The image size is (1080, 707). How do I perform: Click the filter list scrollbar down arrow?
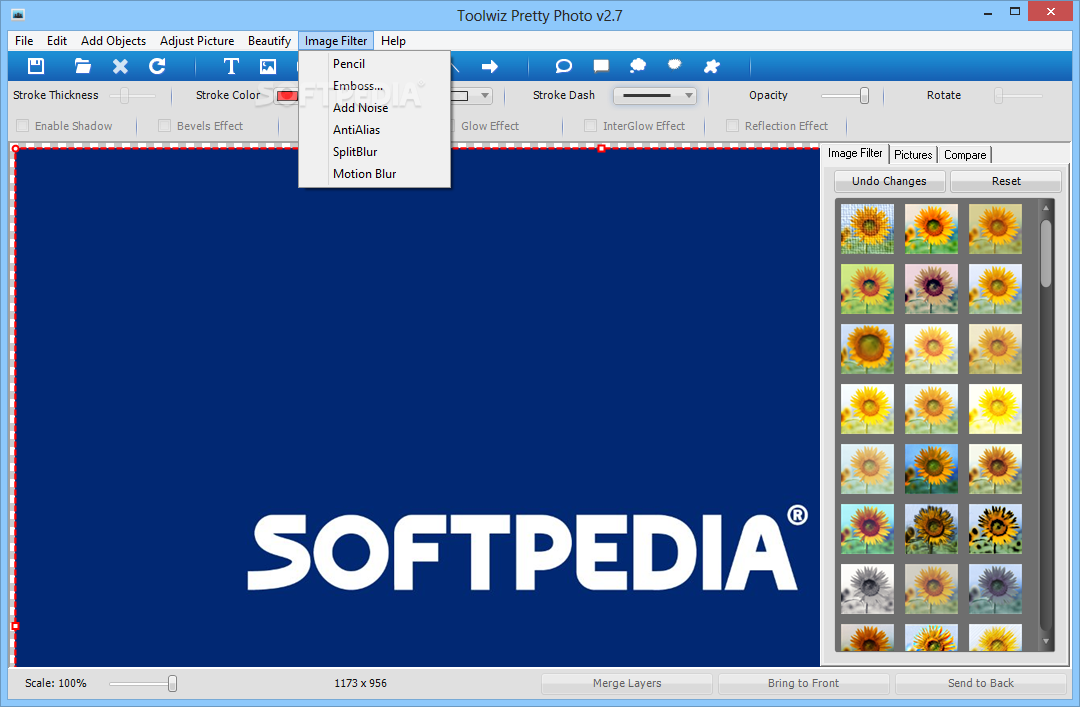(x=1046, y=642)
